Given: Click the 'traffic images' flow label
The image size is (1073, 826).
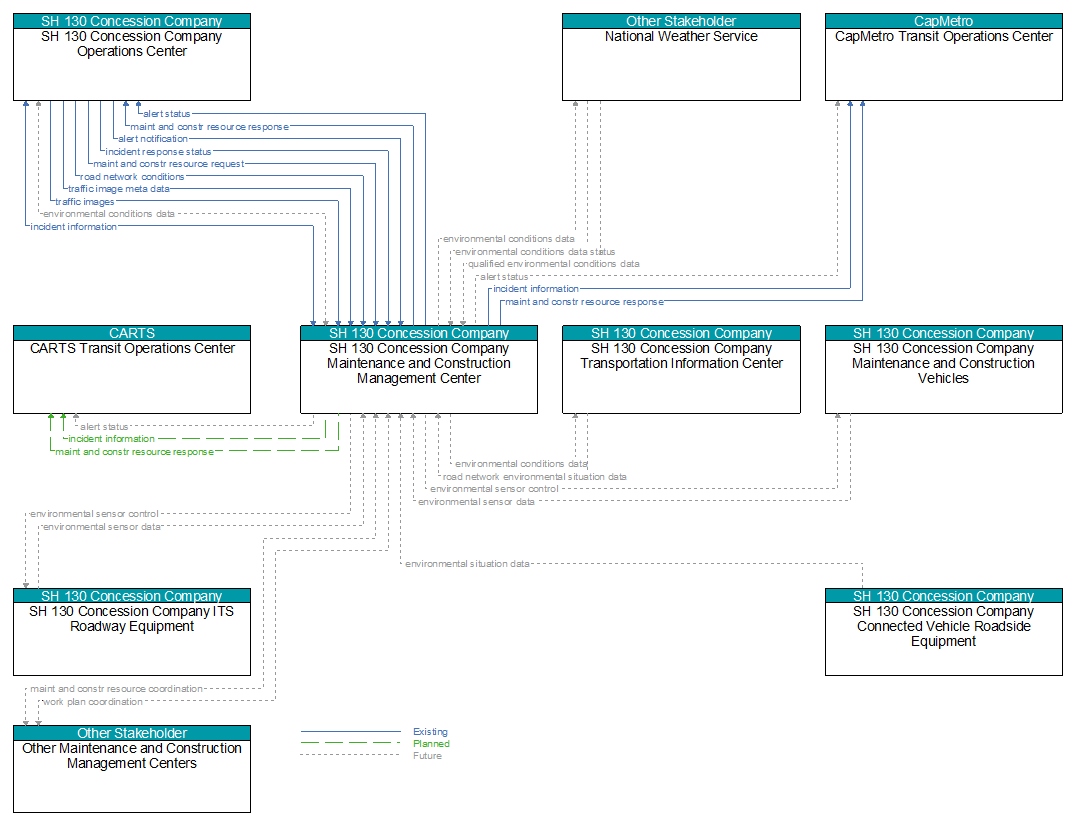Looking at the screenshot, I should click(85, 202).
